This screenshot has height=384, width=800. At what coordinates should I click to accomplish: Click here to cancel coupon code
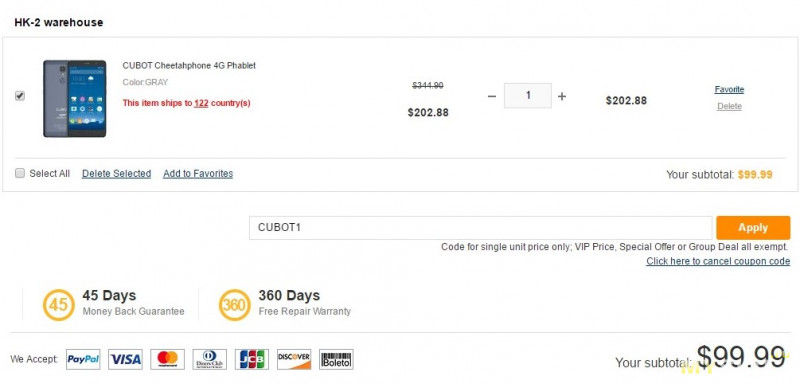[x=718, y=261]
